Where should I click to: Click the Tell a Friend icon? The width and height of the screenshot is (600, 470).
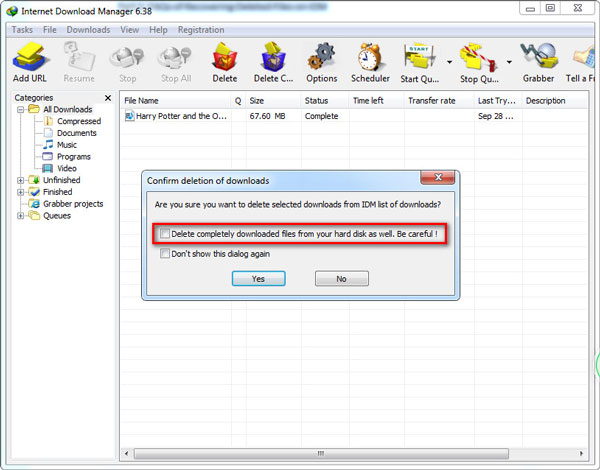pos(585,58)
